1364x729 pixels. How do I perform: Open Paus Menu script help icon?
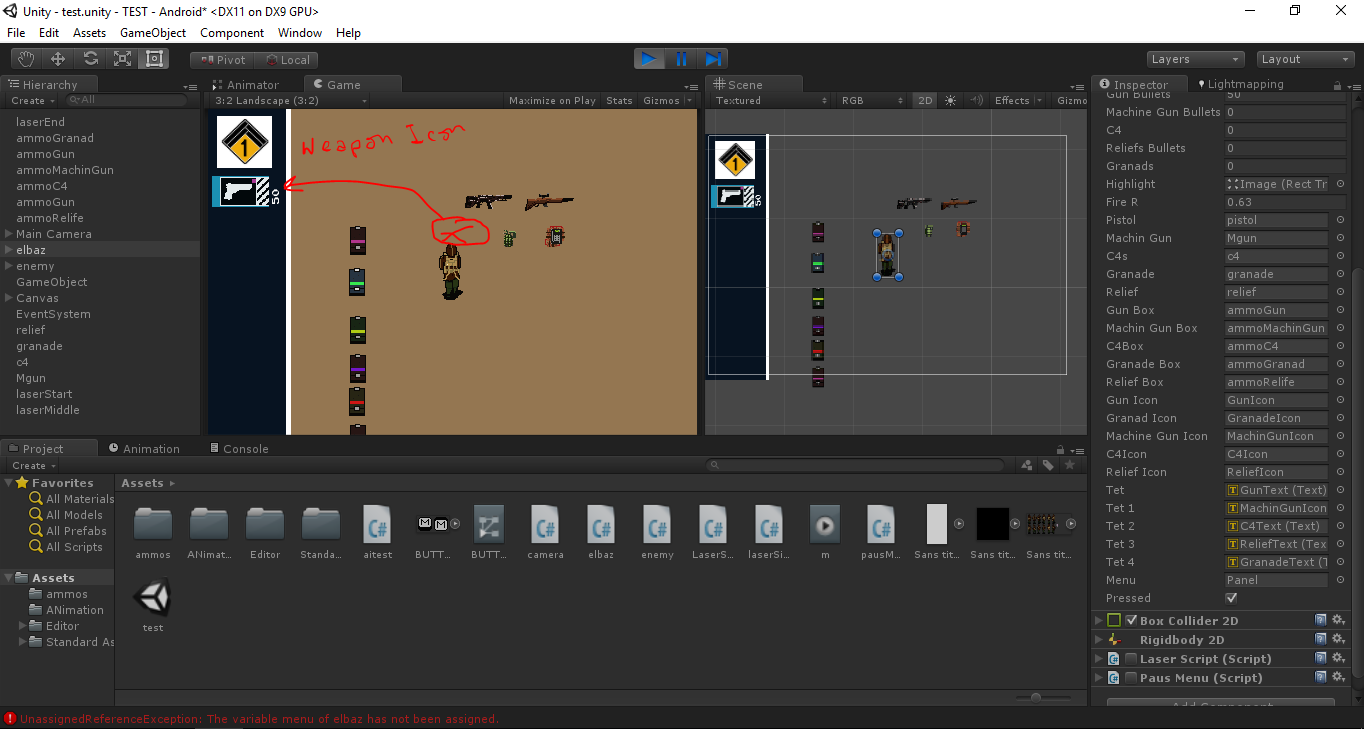(1321, 677)
